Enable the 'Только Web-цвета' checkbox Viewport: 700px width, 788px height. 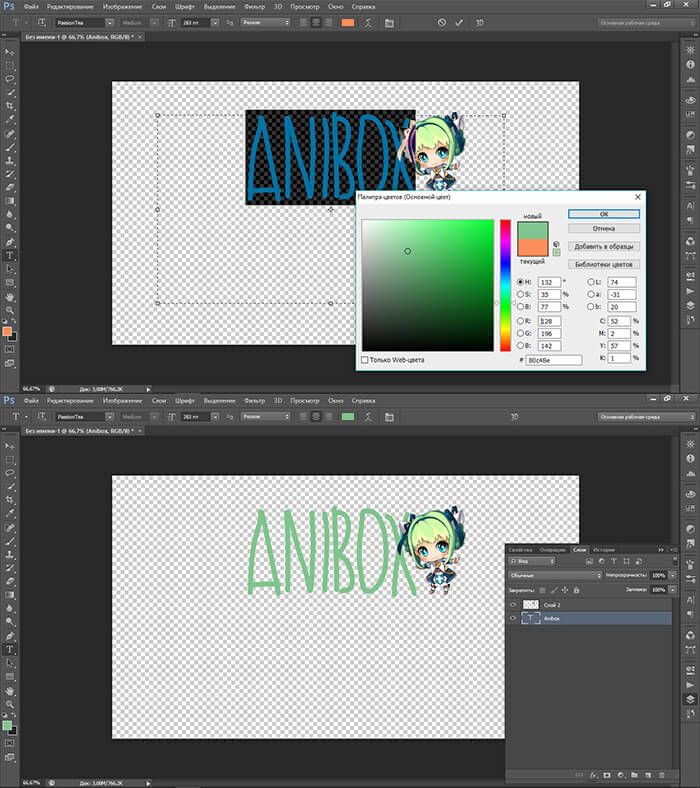[364, 359]
